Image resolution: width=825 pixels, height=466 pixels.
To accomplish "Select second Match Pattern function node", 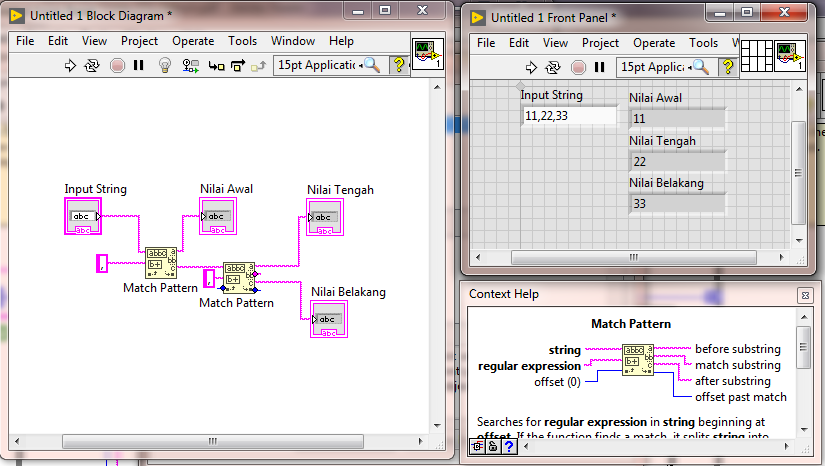I will 239,278.
